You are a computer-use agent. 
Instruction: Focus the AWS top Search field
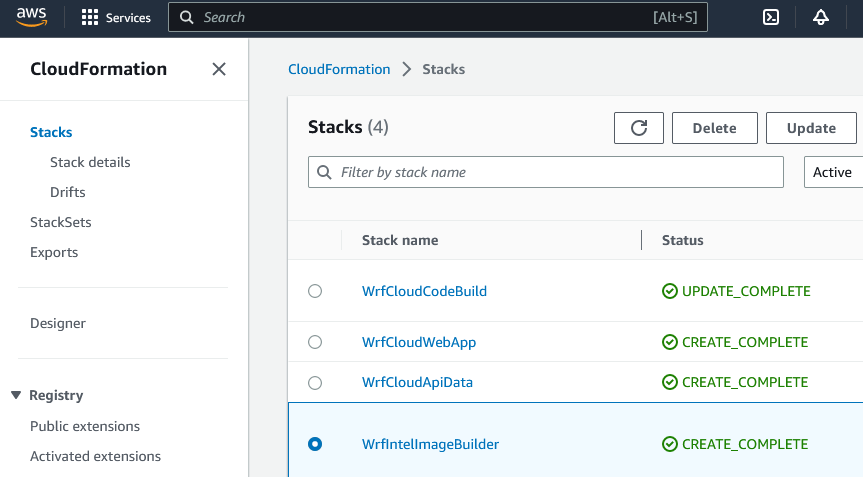438,18
